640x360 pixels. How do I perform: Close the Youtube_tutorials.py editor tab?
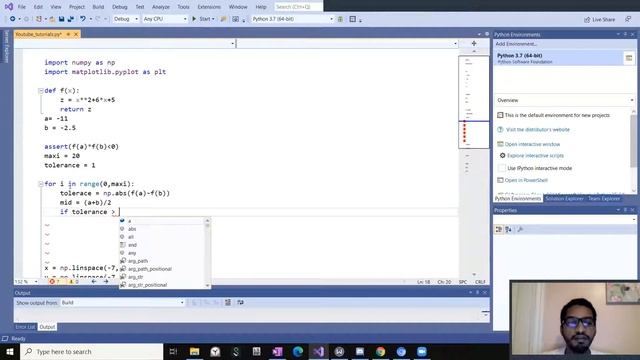tap(76, 34)
